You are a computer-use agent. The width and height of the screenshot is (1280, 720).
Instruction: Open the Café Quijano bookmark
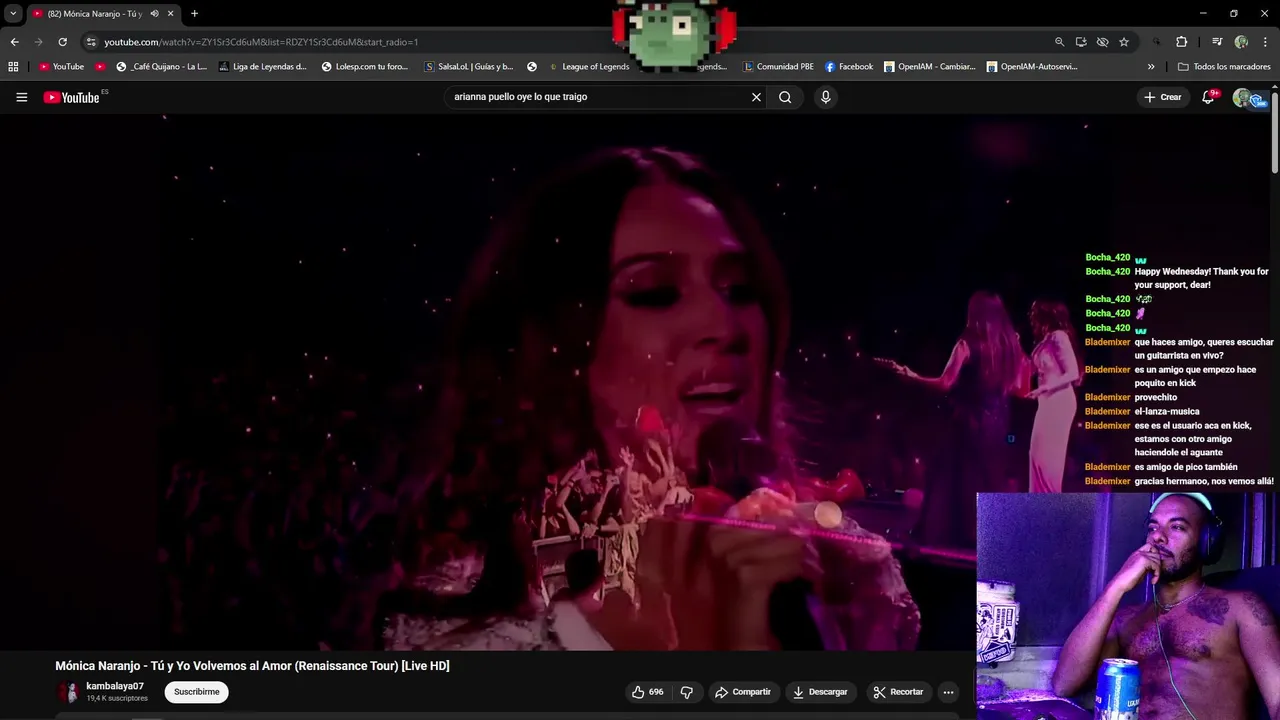coord(161,67)
